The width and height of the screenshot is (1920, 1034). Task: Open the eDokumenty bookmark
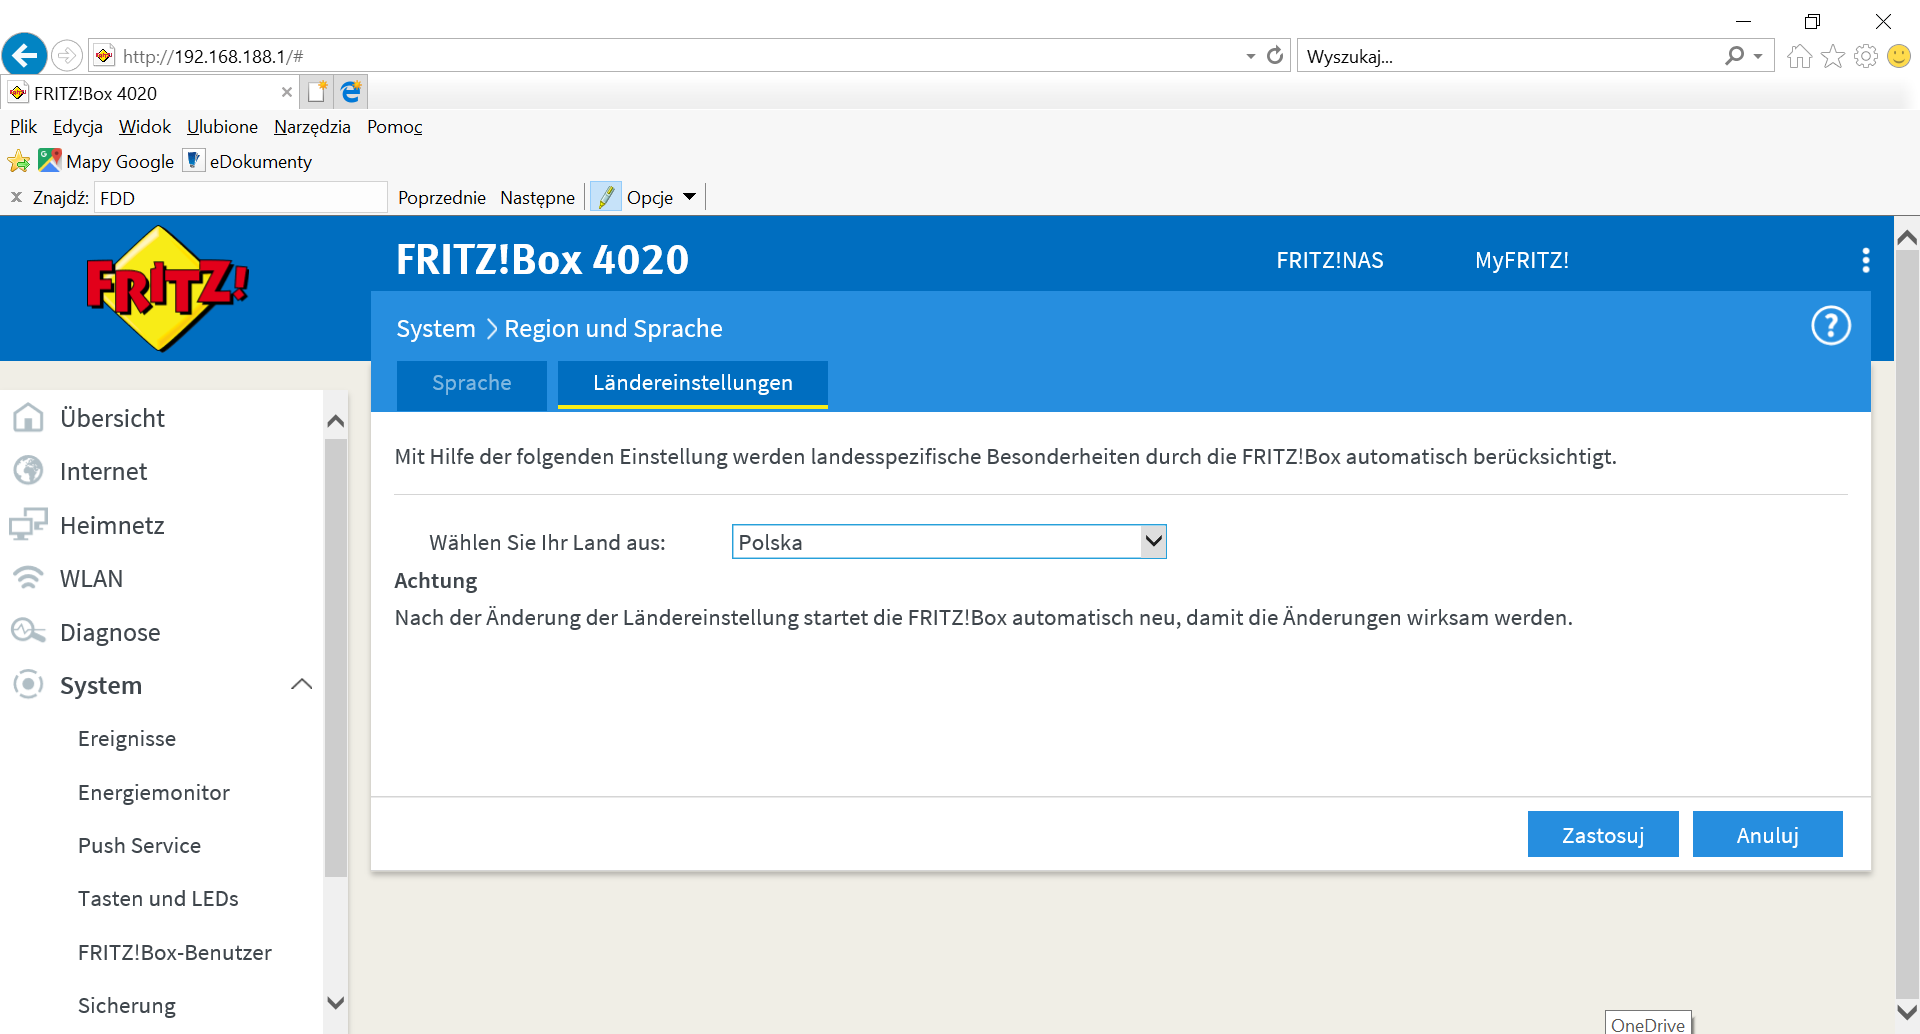click(248, 161)
